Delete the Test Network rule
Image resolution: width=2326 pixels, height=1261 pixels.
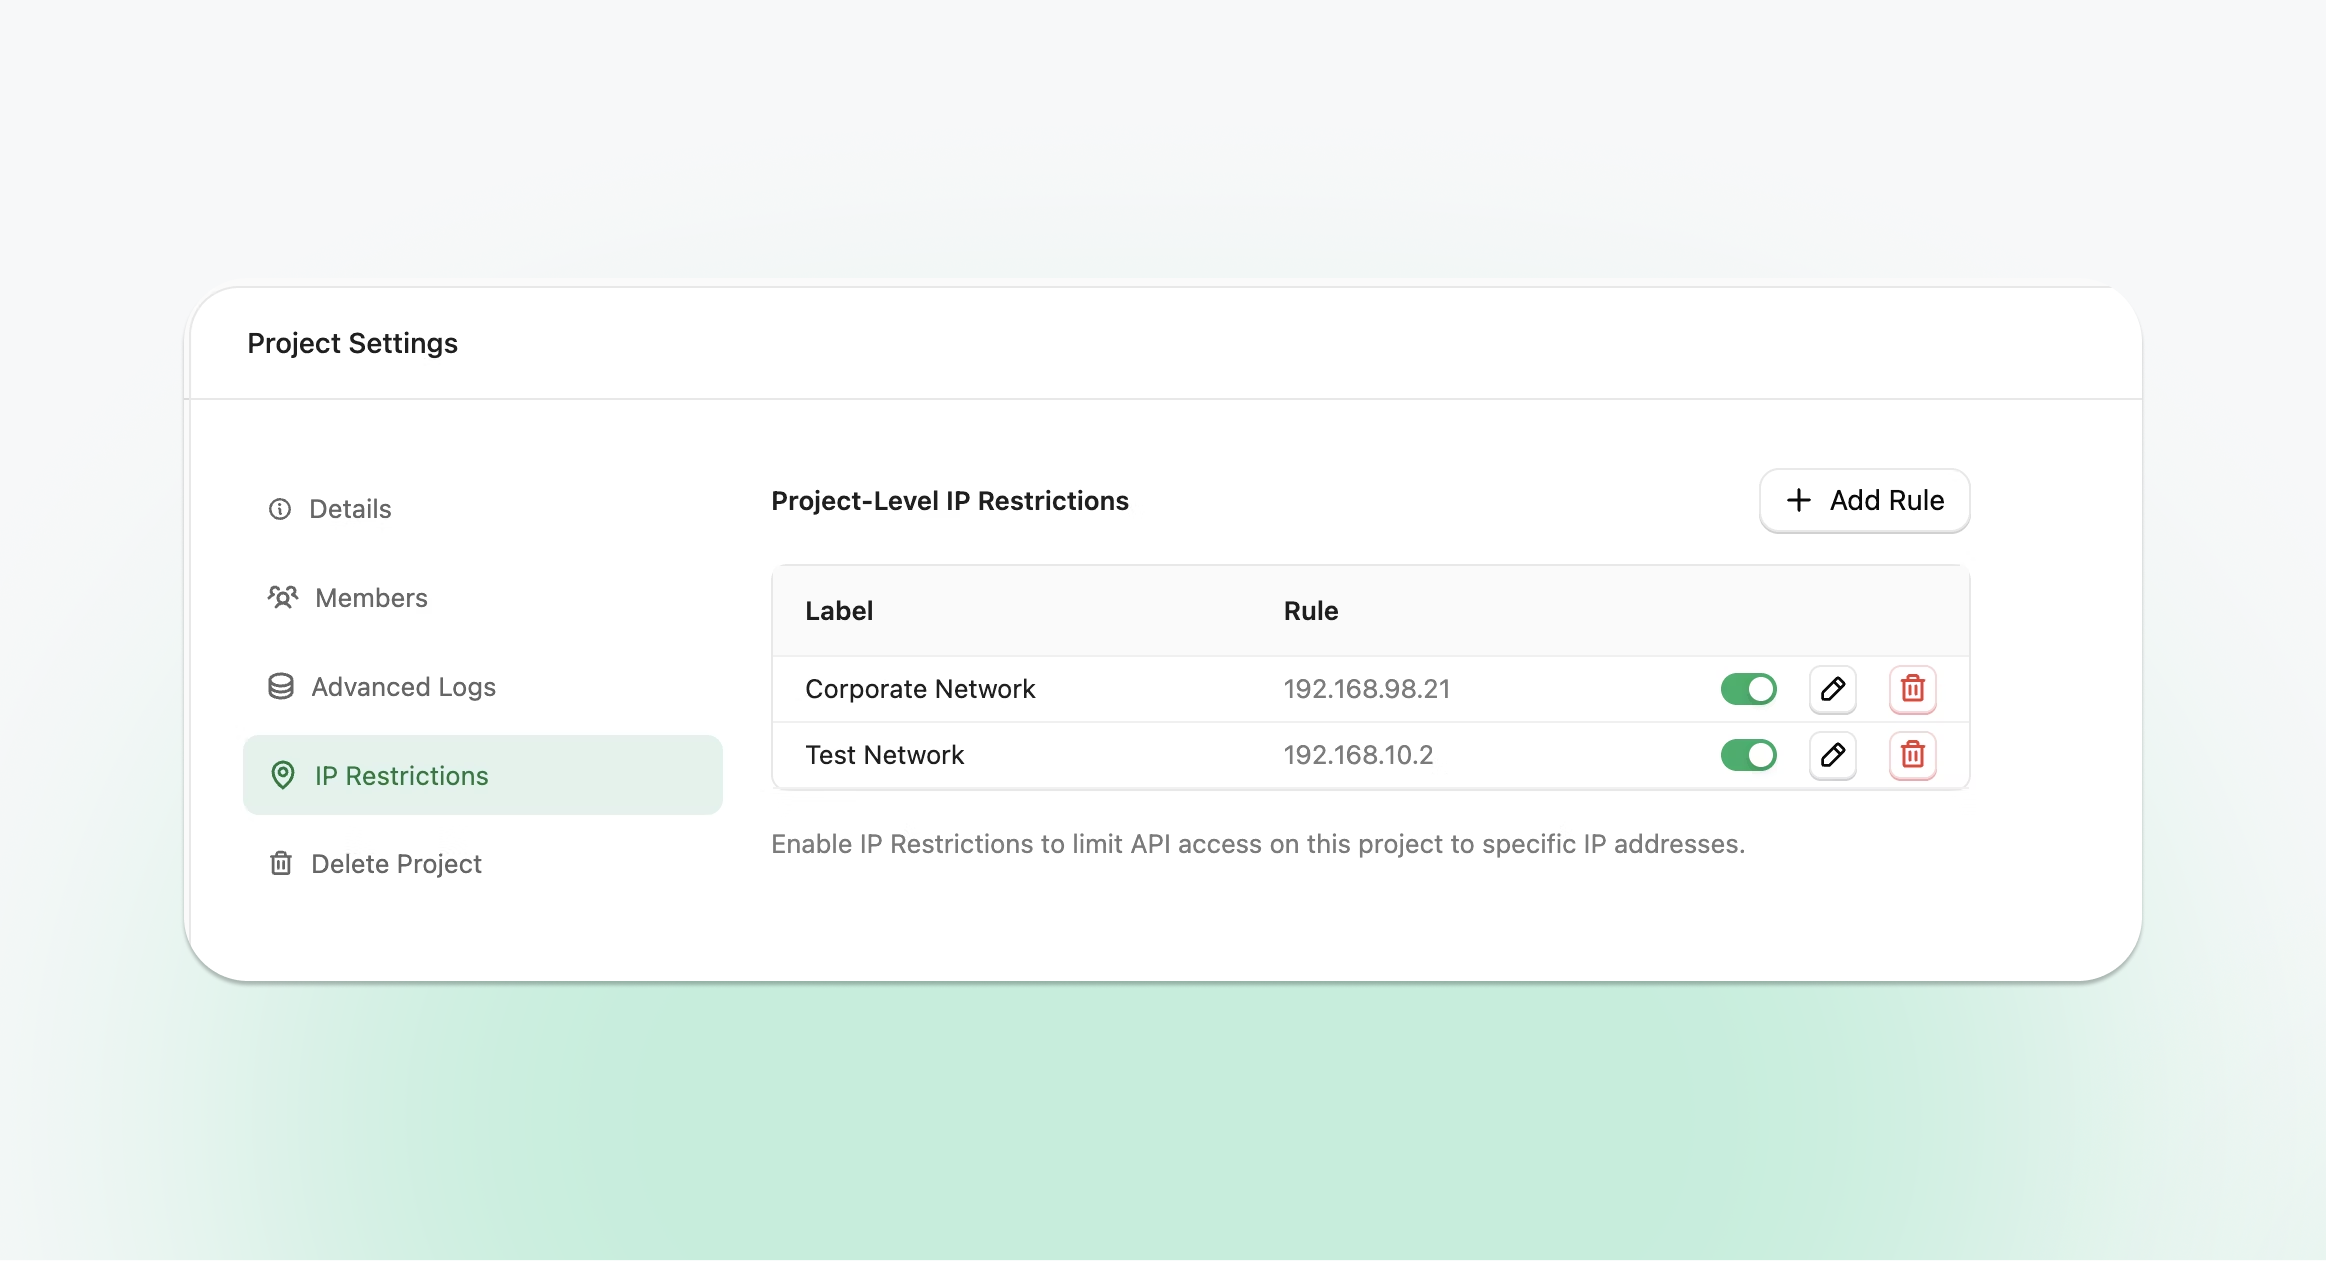coord(1912,755)
